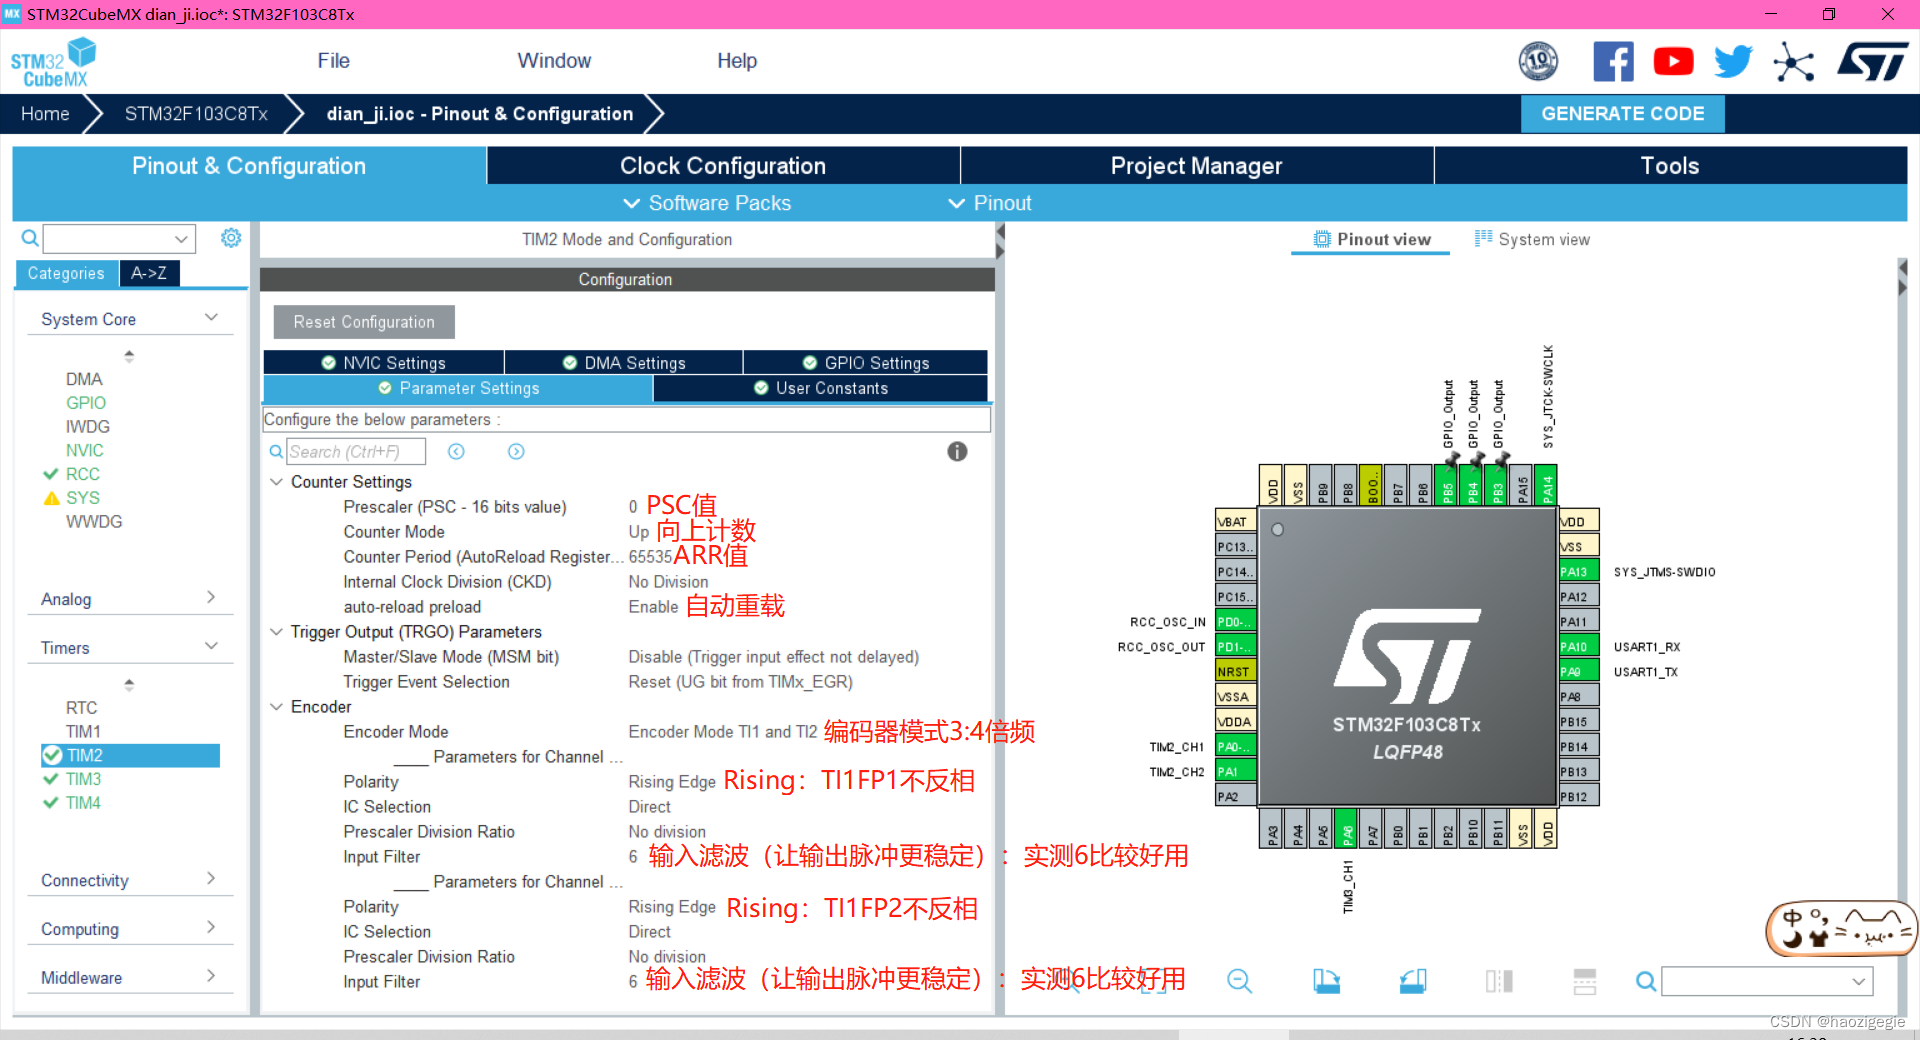Click the PA13 pin on the chip
Viewport: 1920px width, 1040px height.
[1579, 572]
